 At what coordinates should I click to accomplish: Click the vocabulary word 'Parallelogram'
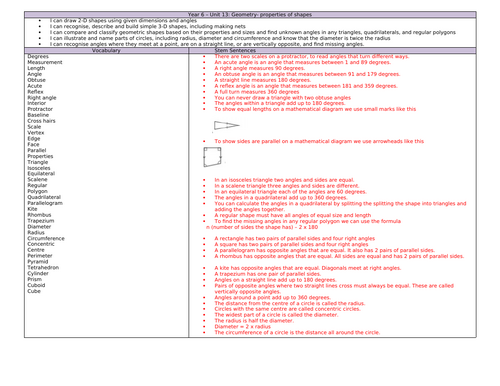tap(45, 203)
